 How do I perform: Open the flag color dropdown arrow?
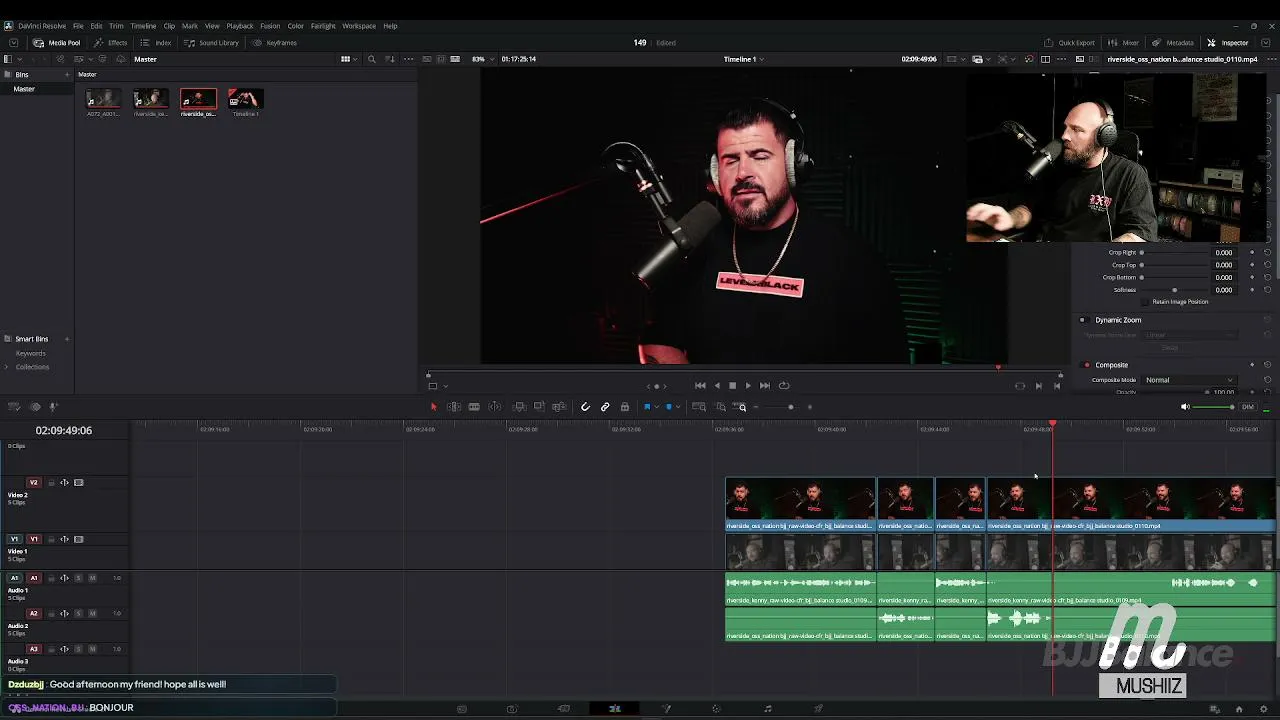point(656,407)
